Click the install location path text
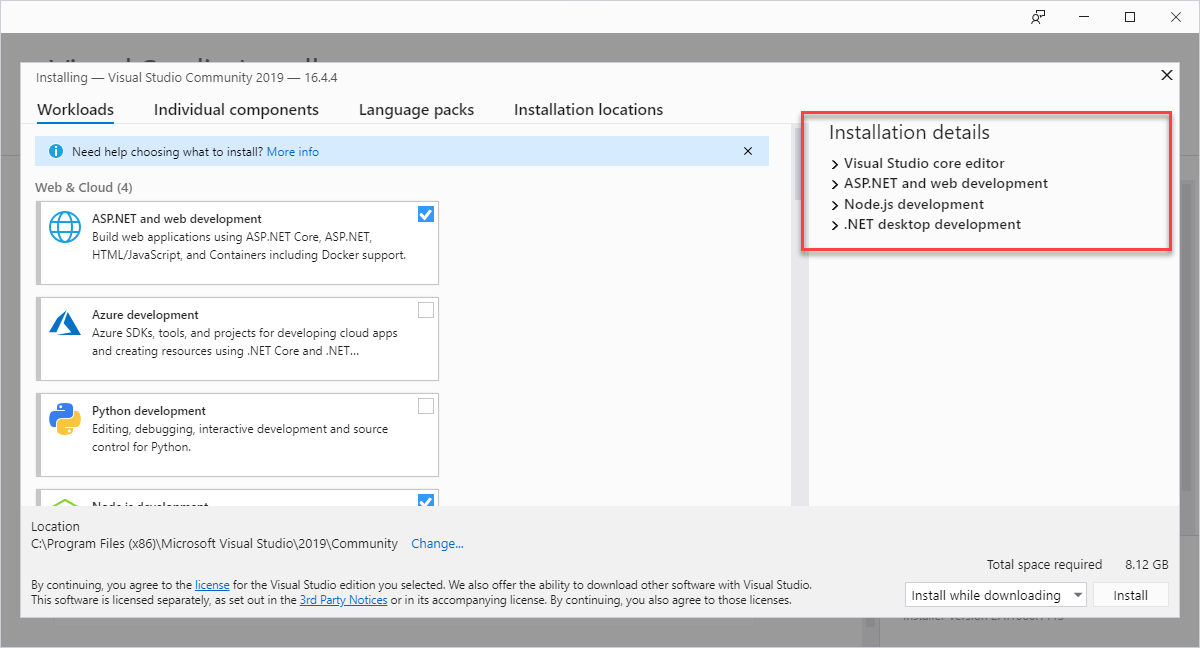Viewport: 1200px width, 648px height. click(x=214, y=544)
